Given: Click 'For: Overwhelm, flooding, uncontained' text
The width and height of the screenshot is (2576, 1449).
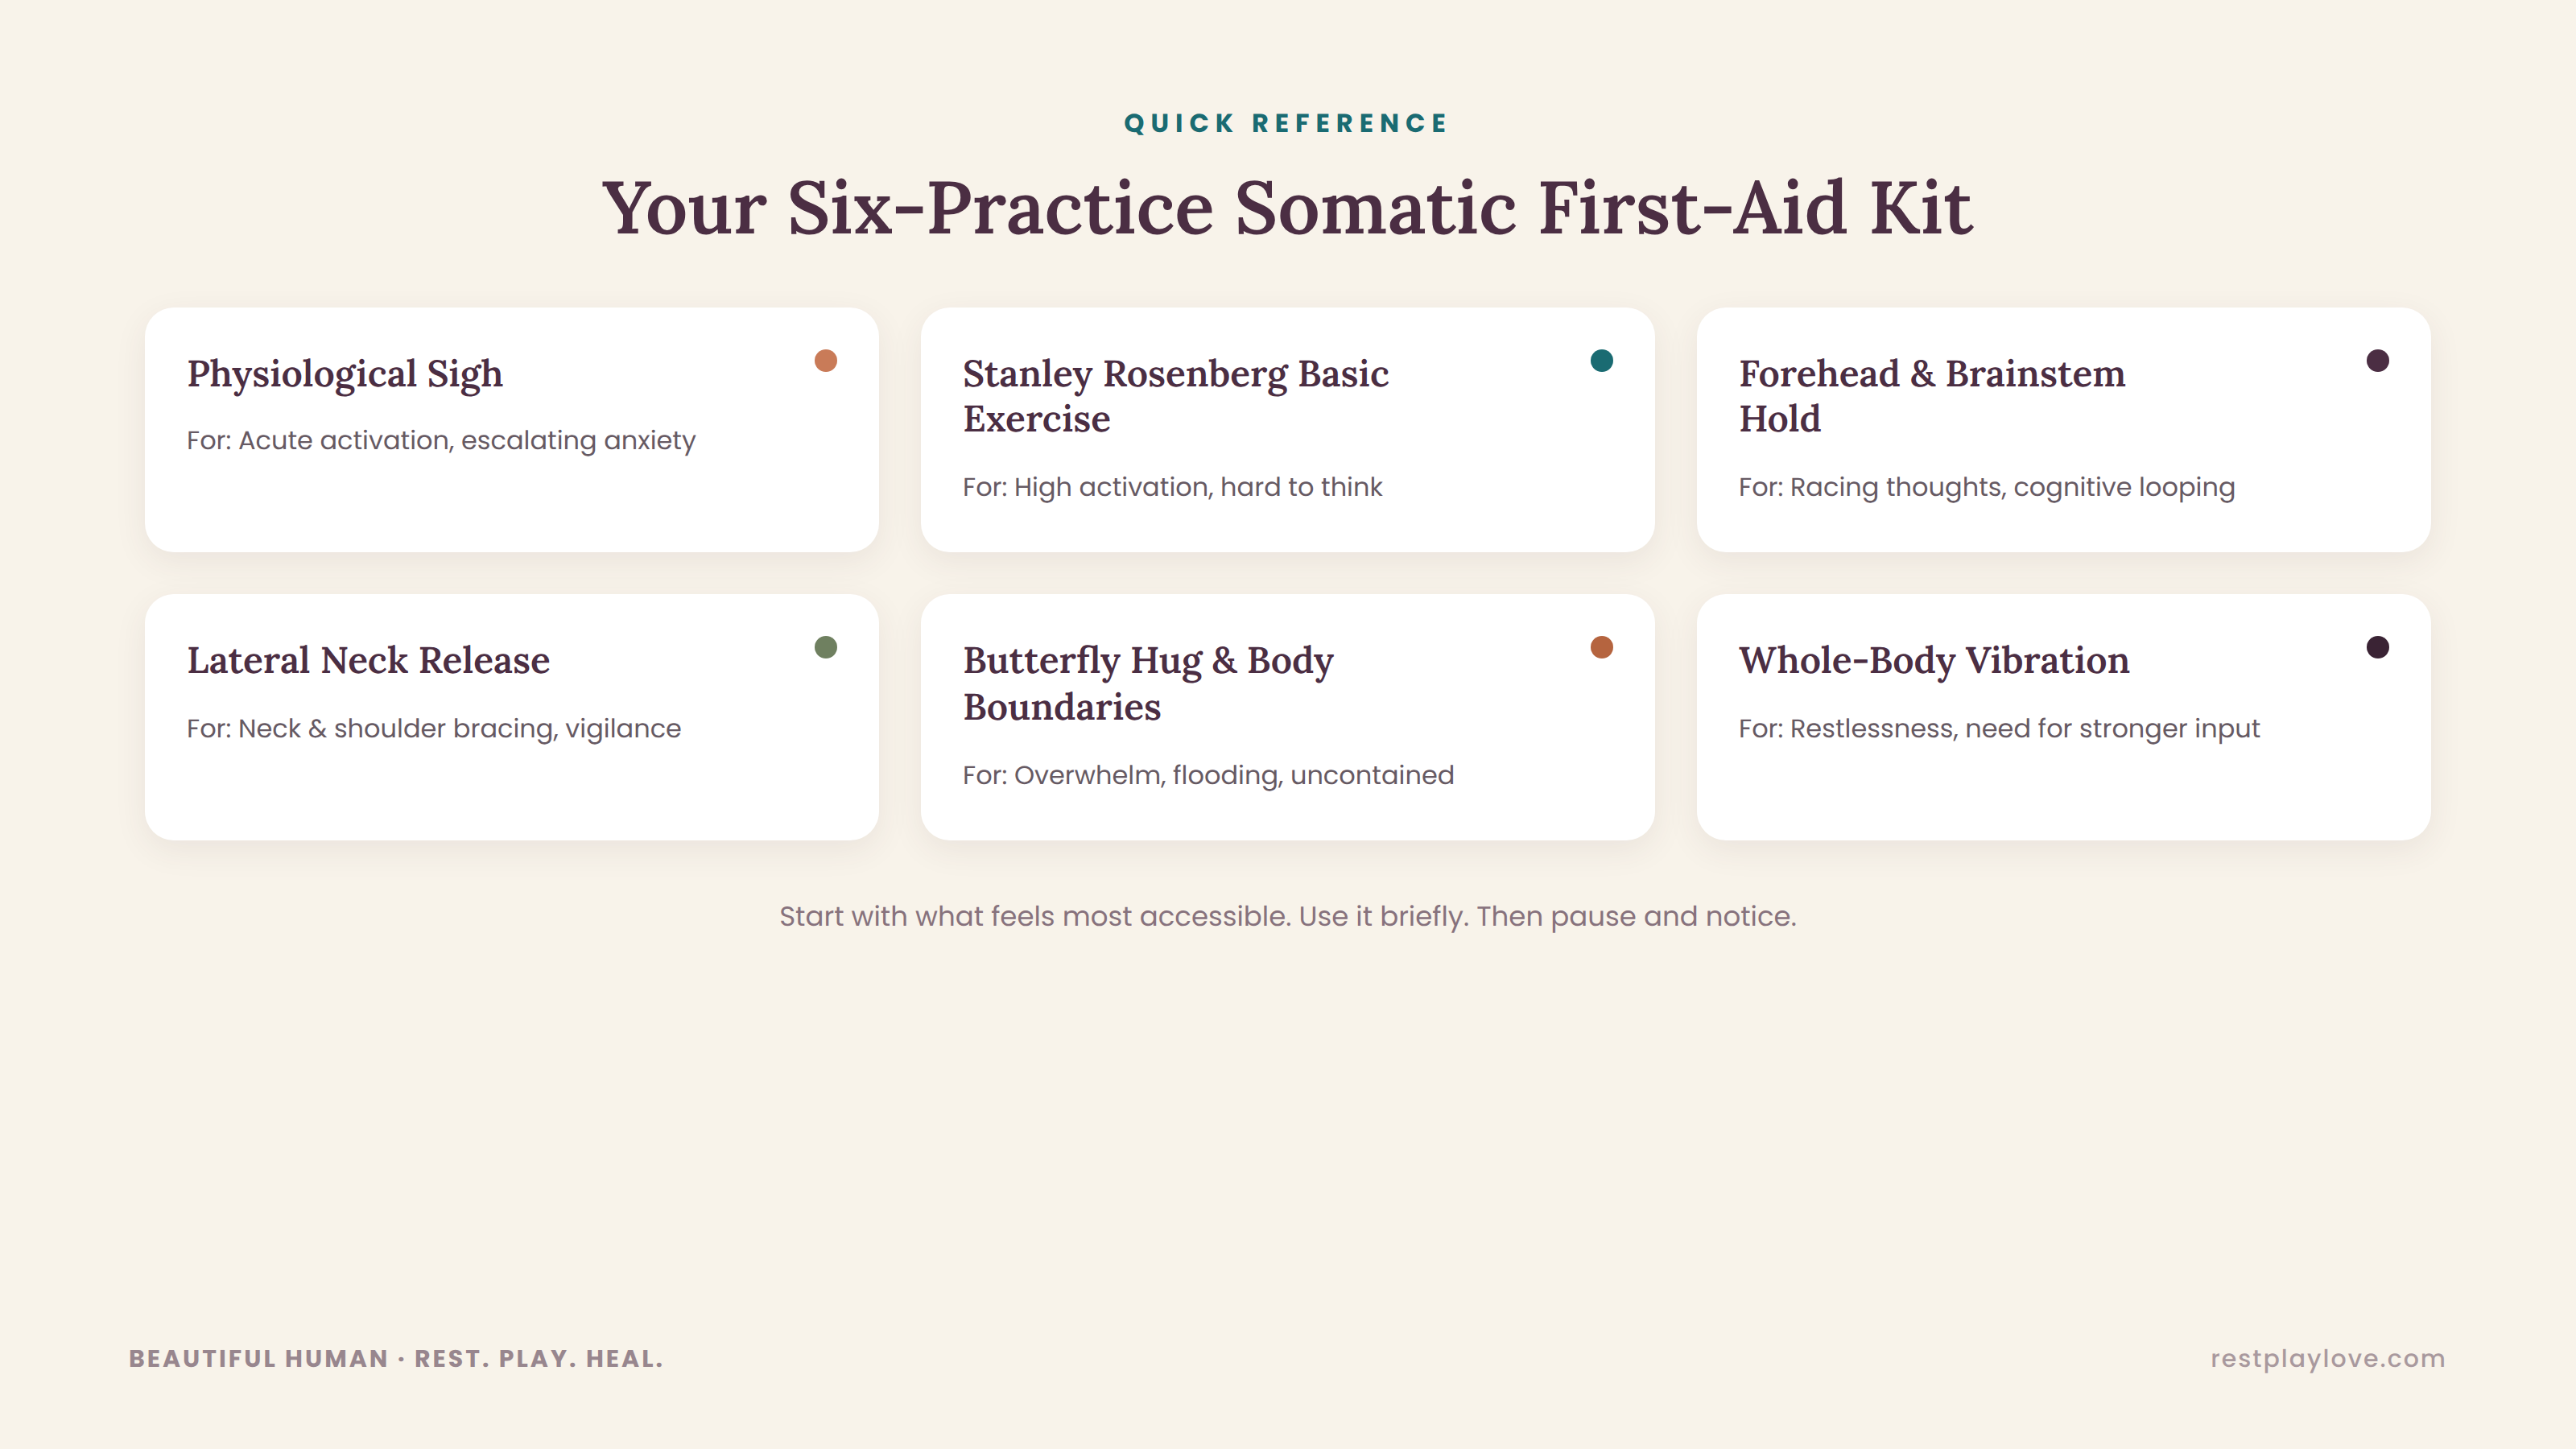Looking at the screenshot, I should point(1208,775).
